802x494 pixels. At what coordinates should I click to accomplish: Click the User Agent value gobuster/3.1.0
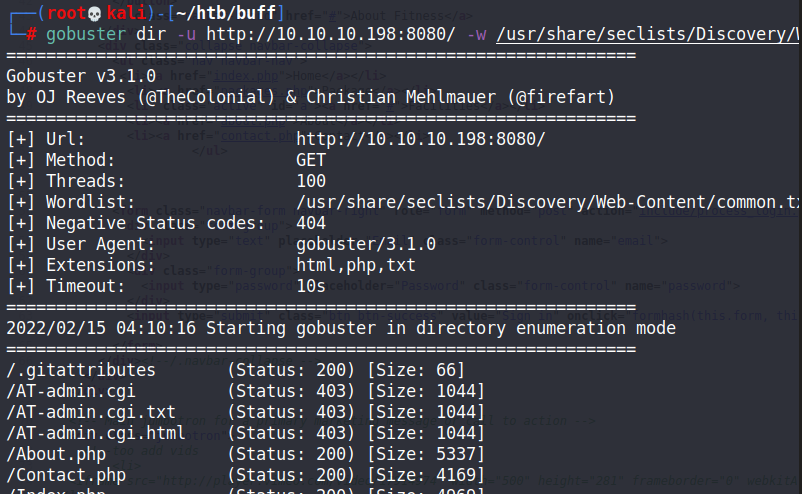(x=367, y=244)
